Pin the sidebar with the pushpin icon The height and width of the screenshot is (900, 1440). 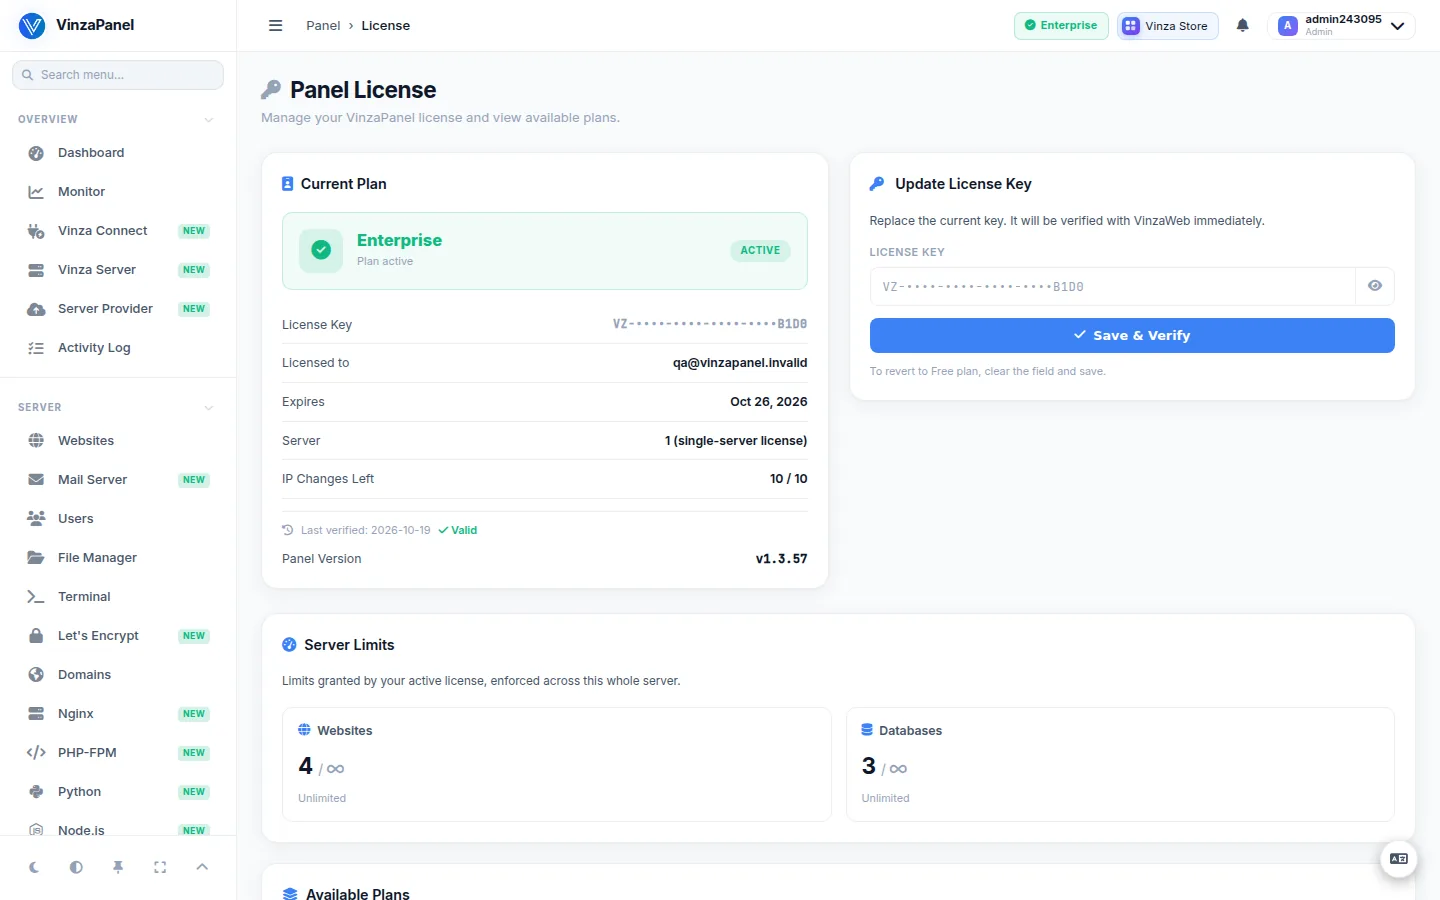tap(118, 867)
